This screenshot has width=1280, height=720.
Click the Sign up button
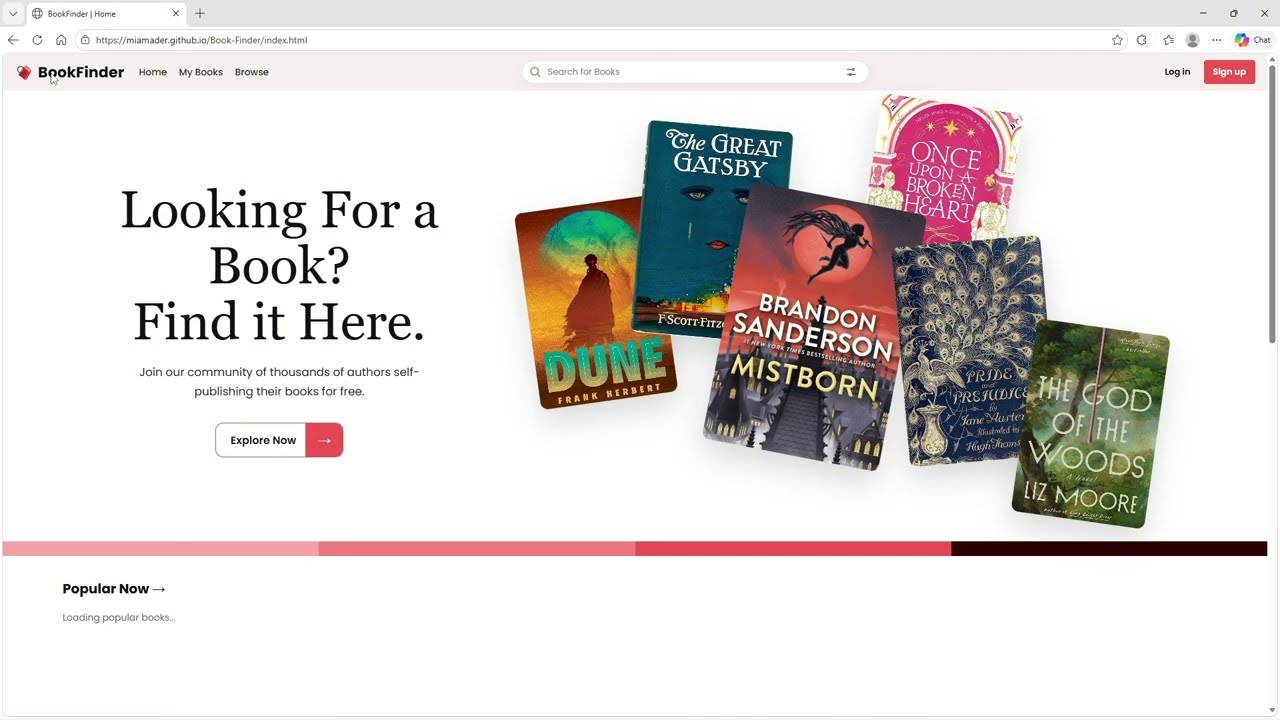point(1229,72)
